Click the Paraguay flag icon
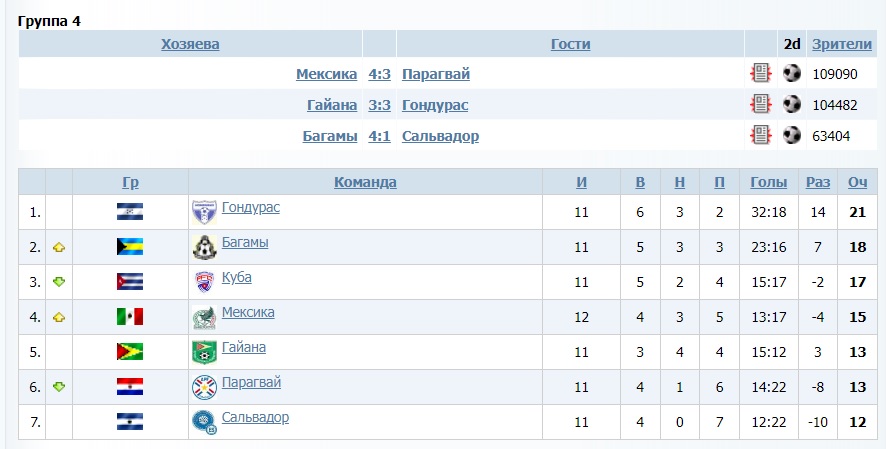 click(x=130, y=387)
